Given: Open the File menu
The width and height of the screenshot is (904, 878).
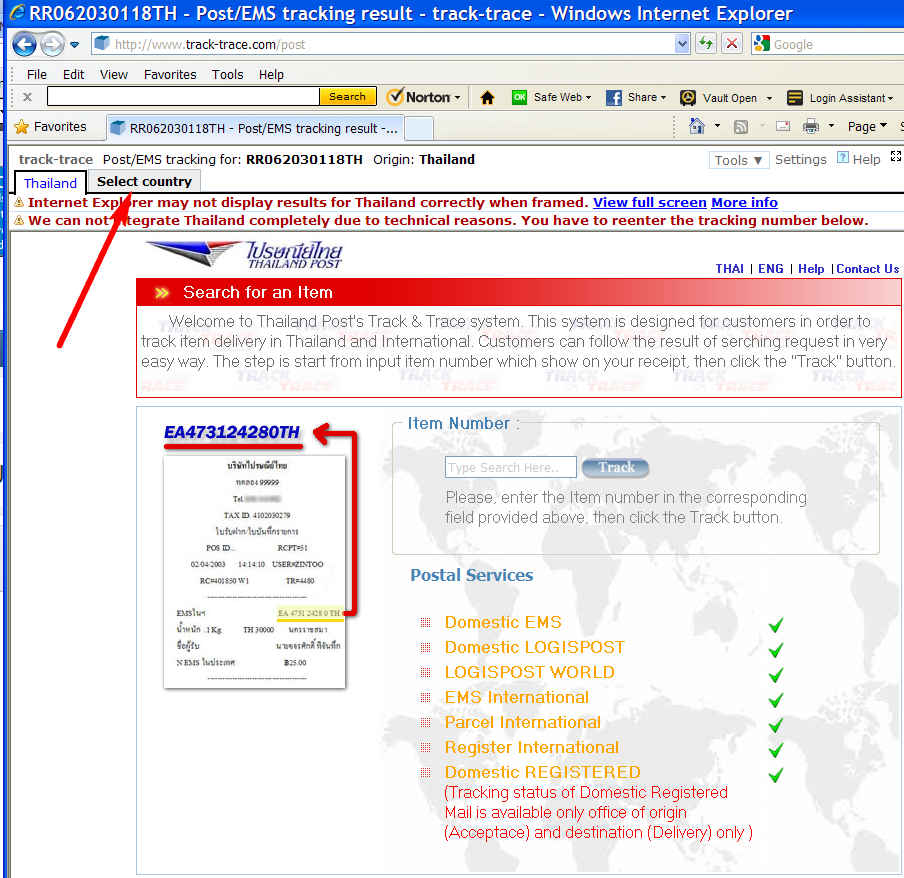Looking at the screenshot, I should point(37,74).
